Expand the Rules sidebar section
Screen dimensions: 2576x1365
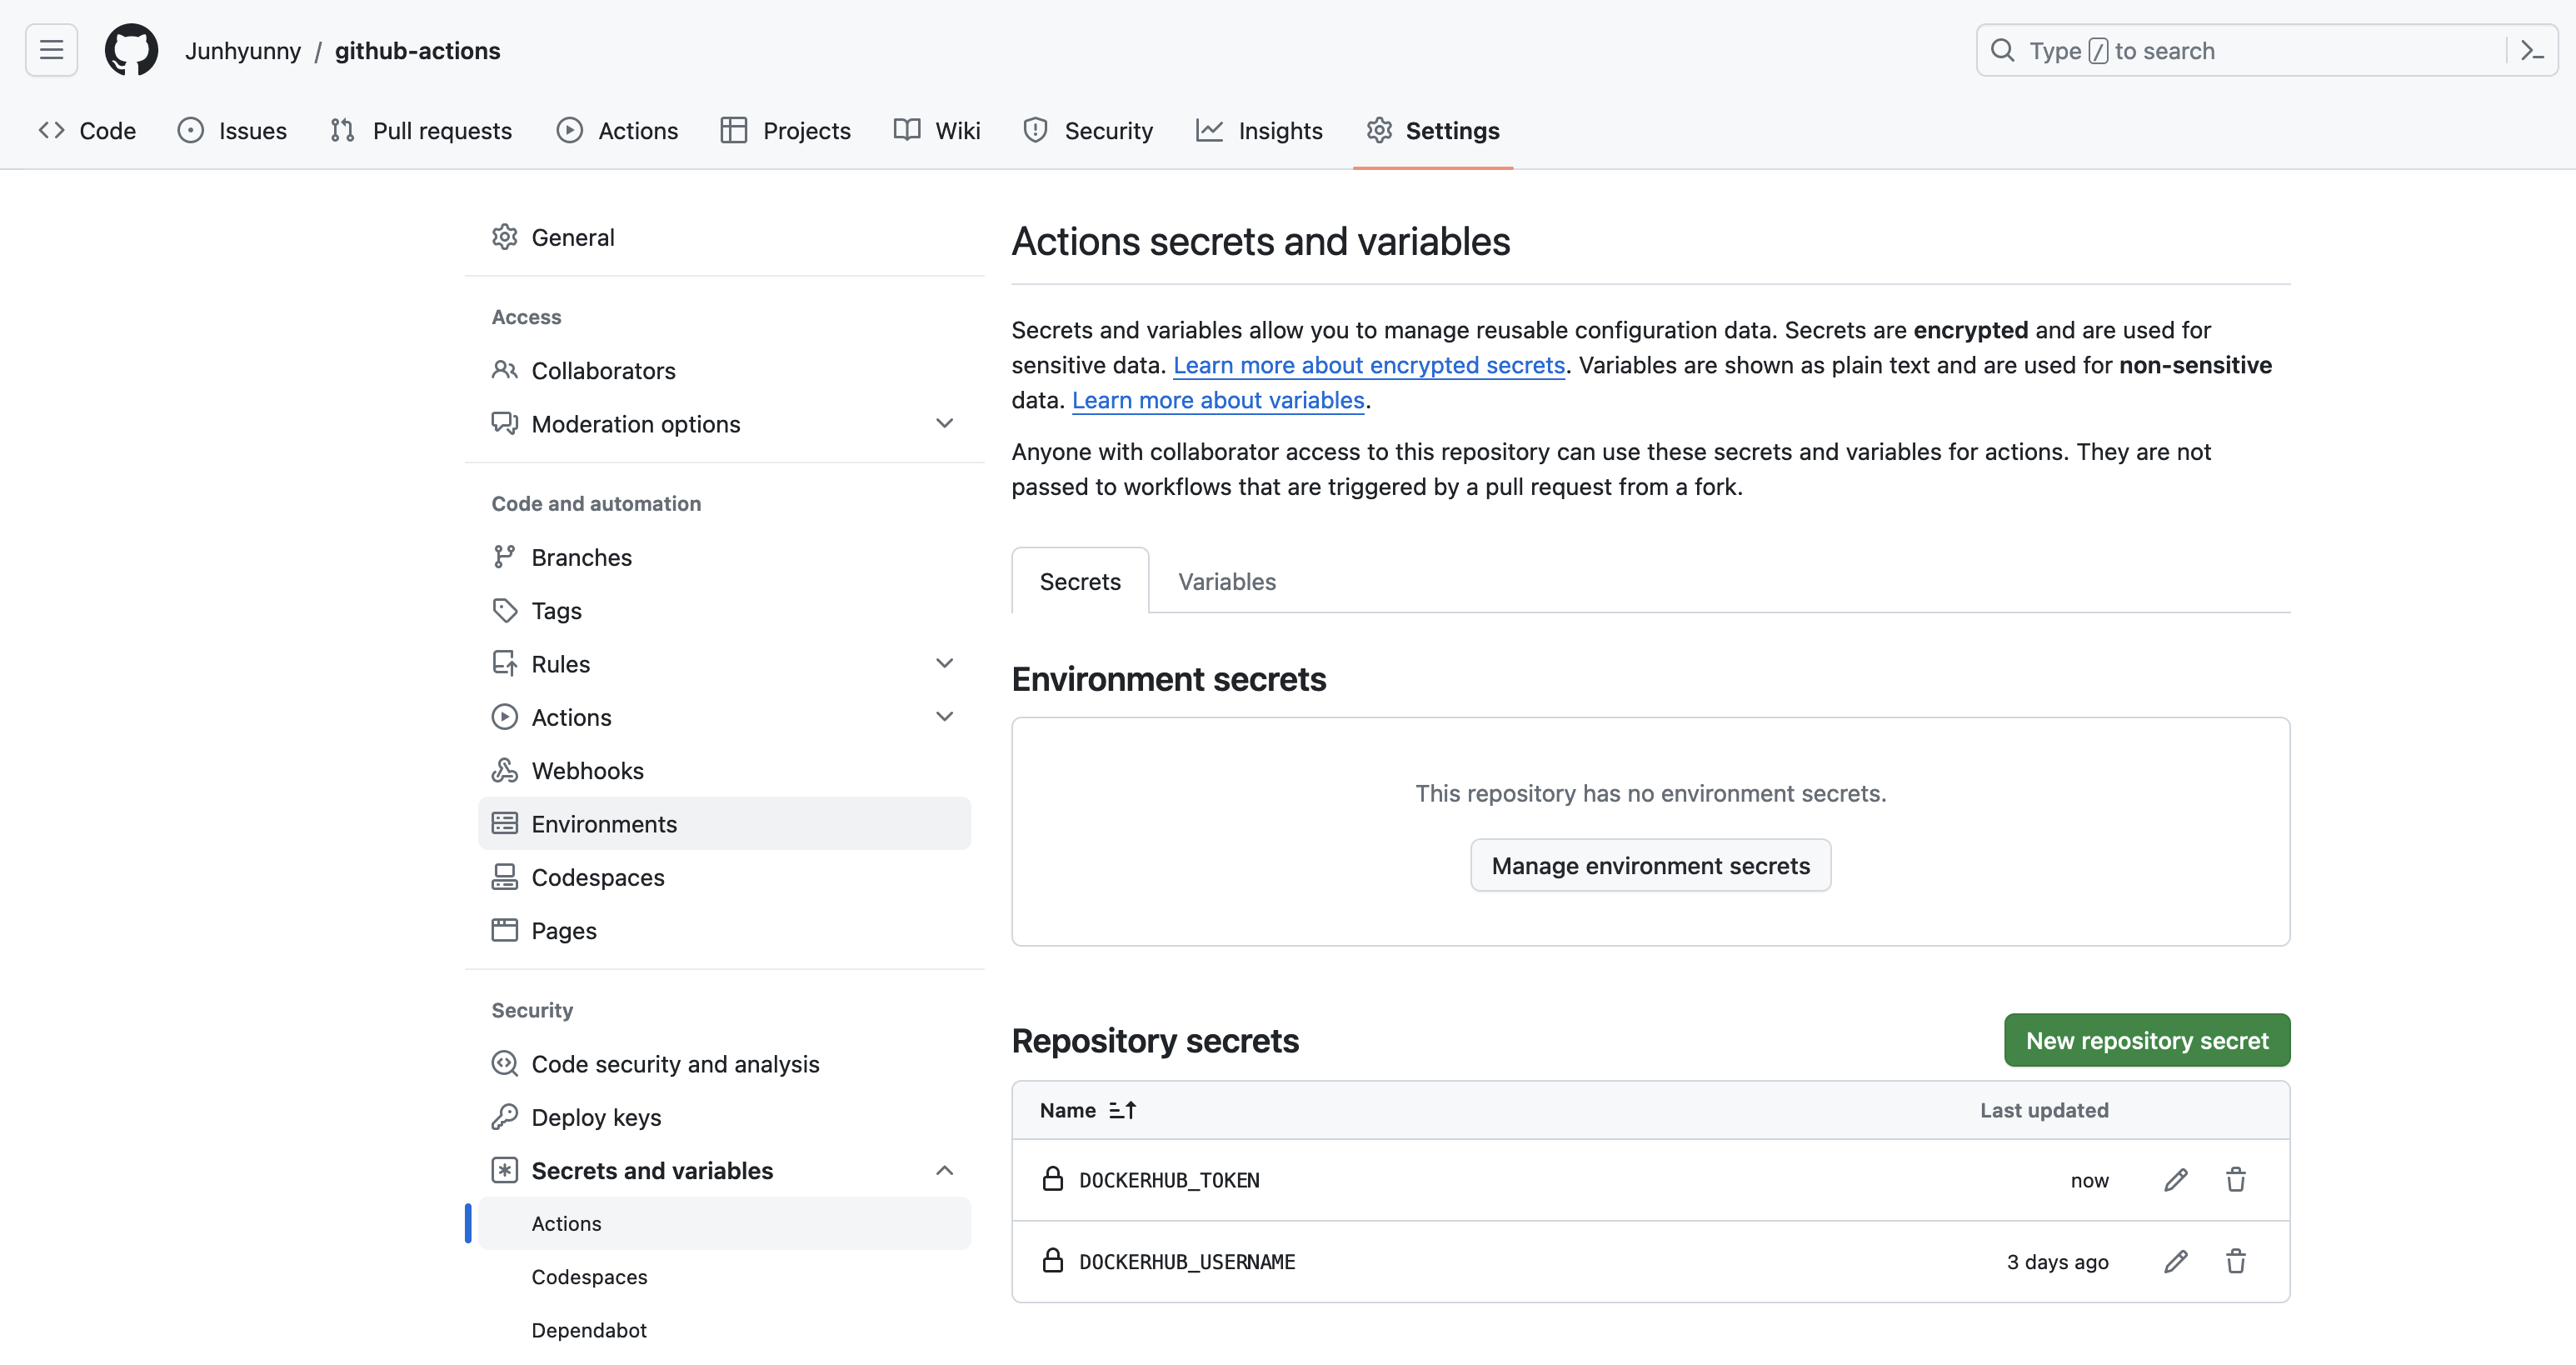click(944, 664)
